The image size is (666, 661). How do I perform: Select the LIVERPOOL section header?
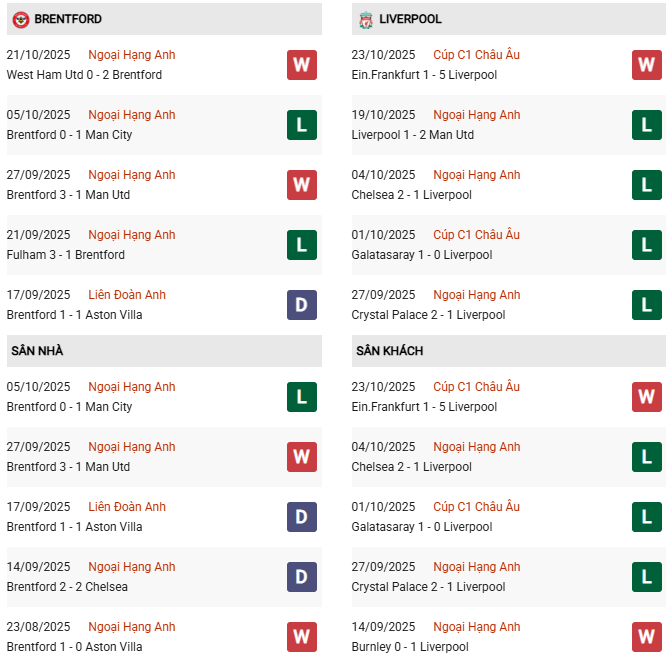pyautogui.click(x=410, y=19)
